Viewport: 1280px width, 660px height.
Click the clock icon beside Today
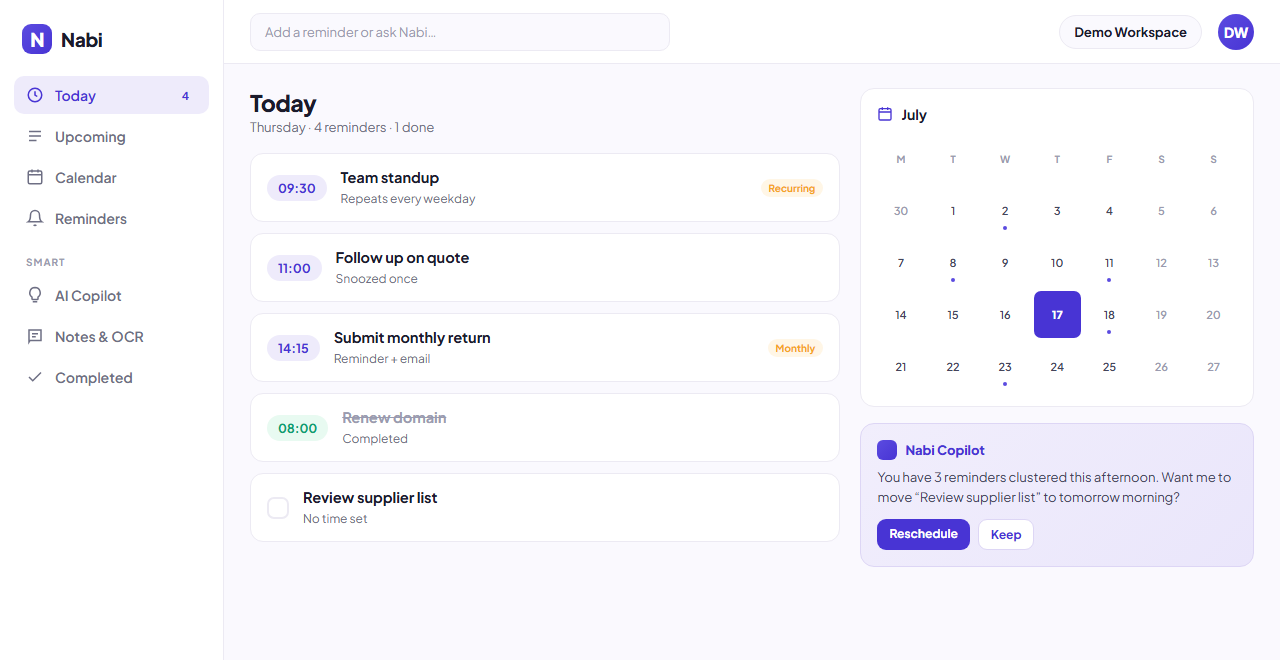click(35, 95)
